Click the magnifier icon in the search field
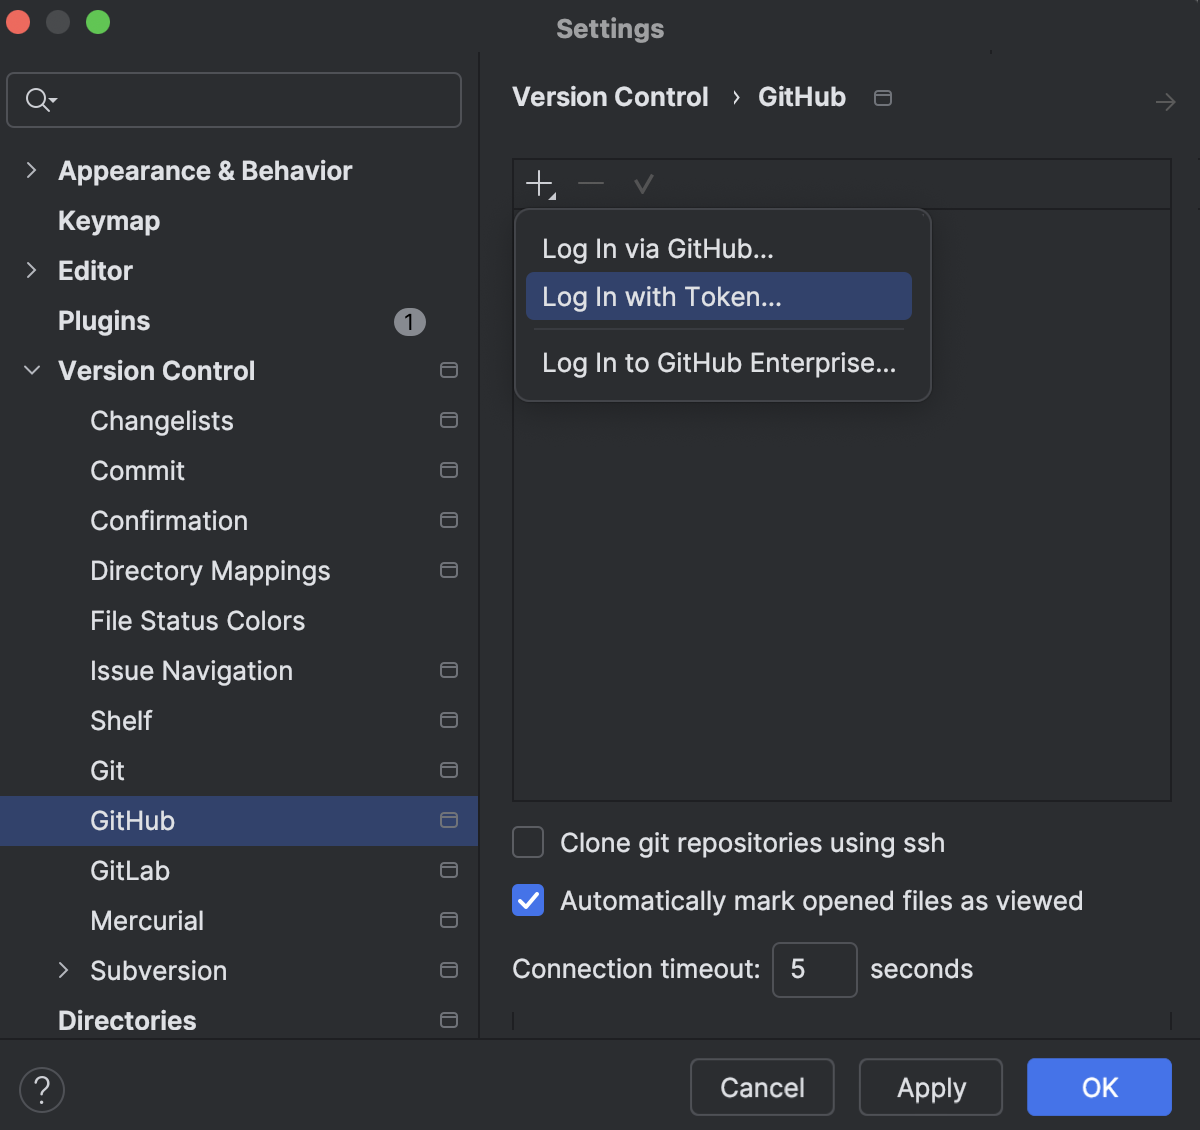This screenshot has width=1200, height=1130. point(38,100)
